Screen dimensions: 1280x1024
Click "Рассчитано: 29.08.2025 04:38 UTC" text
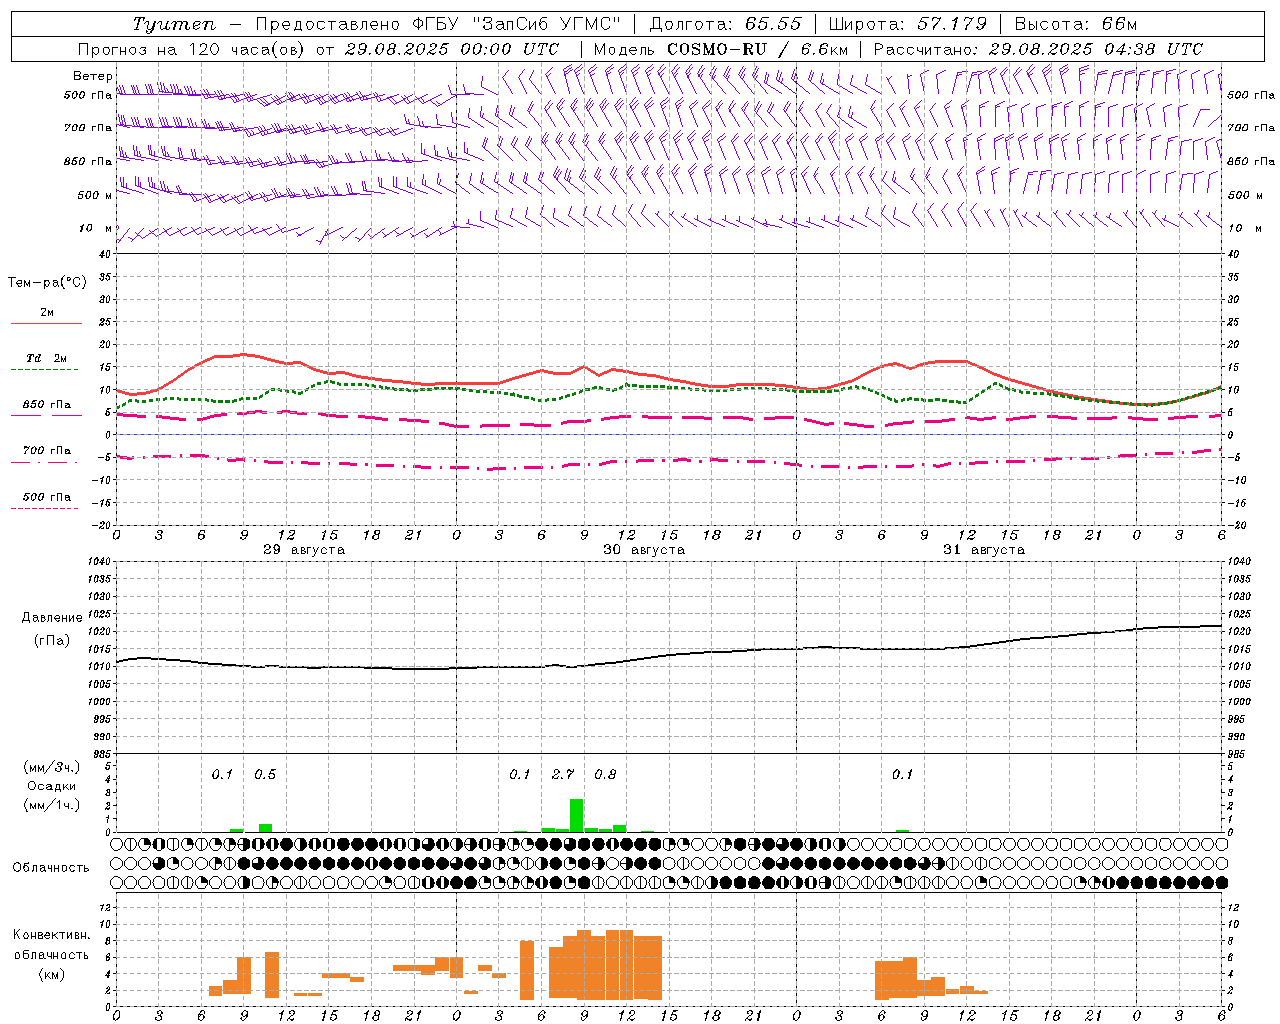click(1038, 49)
